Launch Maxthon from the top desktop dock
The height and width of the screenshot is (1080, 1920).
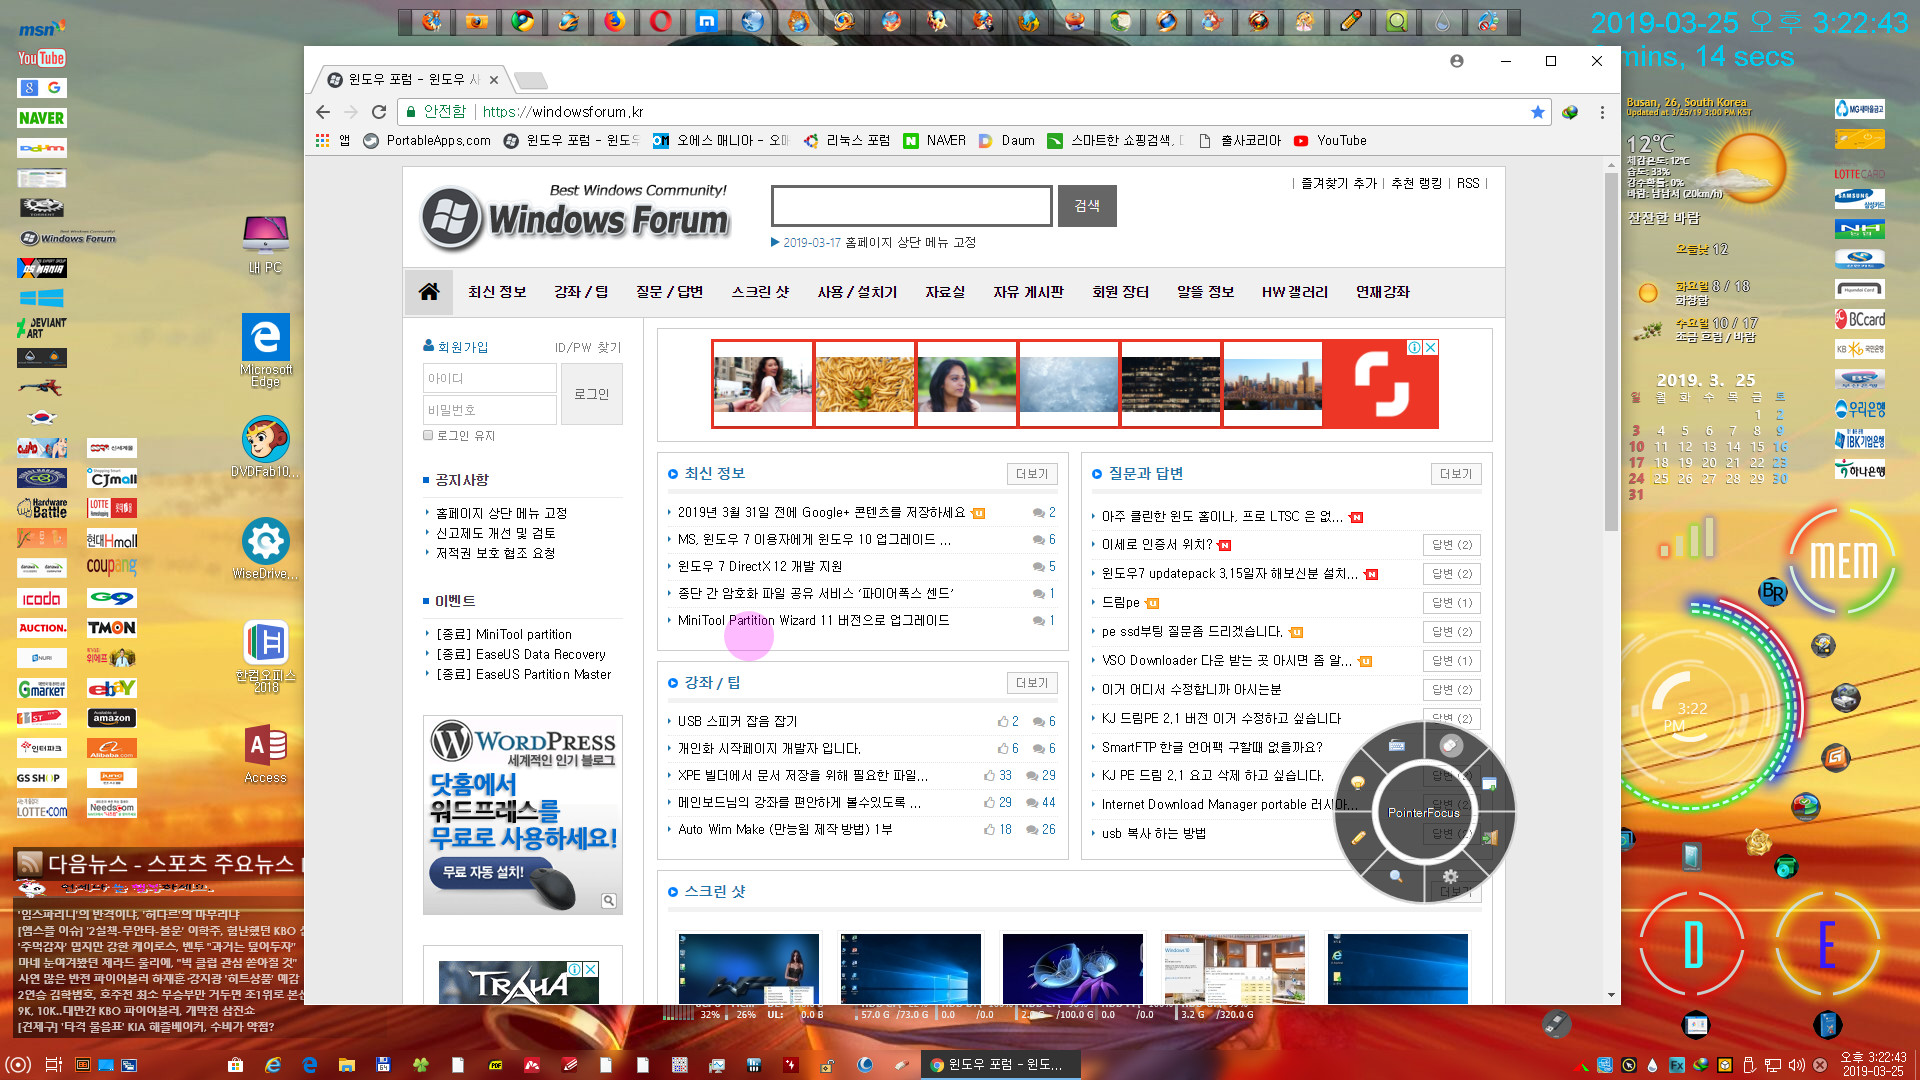point(707,21)
